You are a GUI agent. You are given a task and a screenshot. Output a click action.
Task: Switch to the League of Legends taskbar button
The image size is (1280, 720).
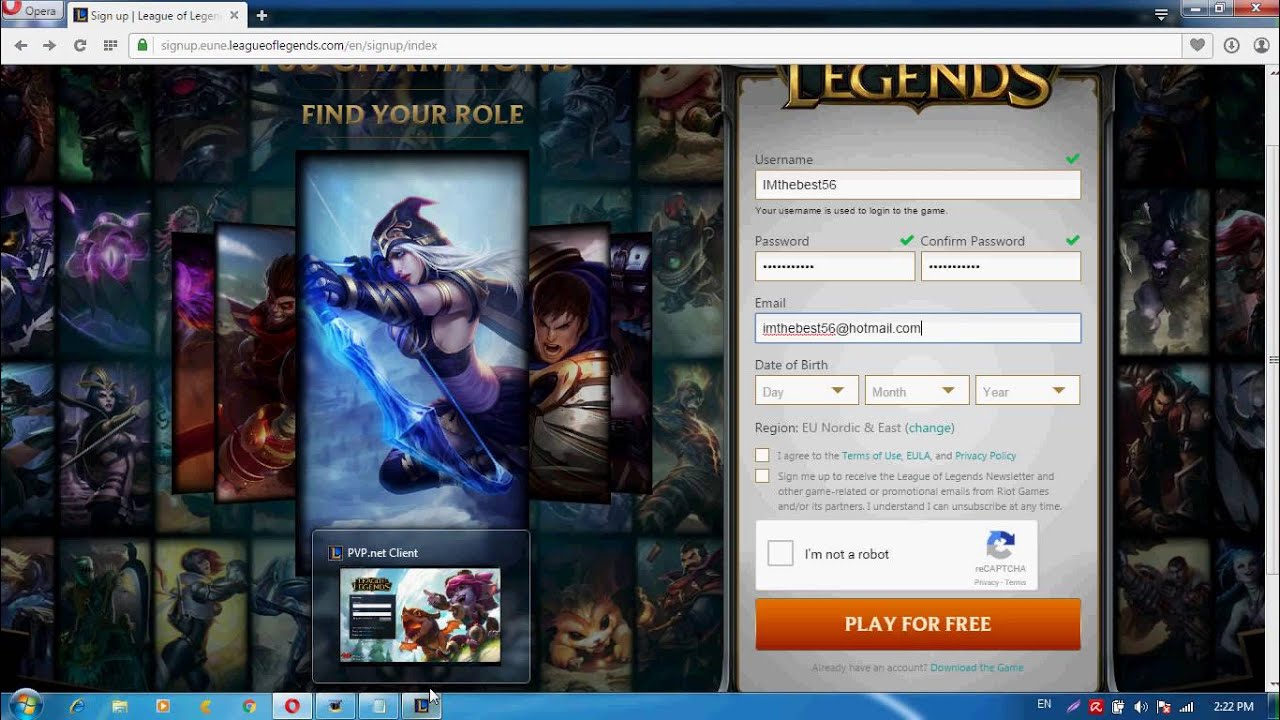421,706
